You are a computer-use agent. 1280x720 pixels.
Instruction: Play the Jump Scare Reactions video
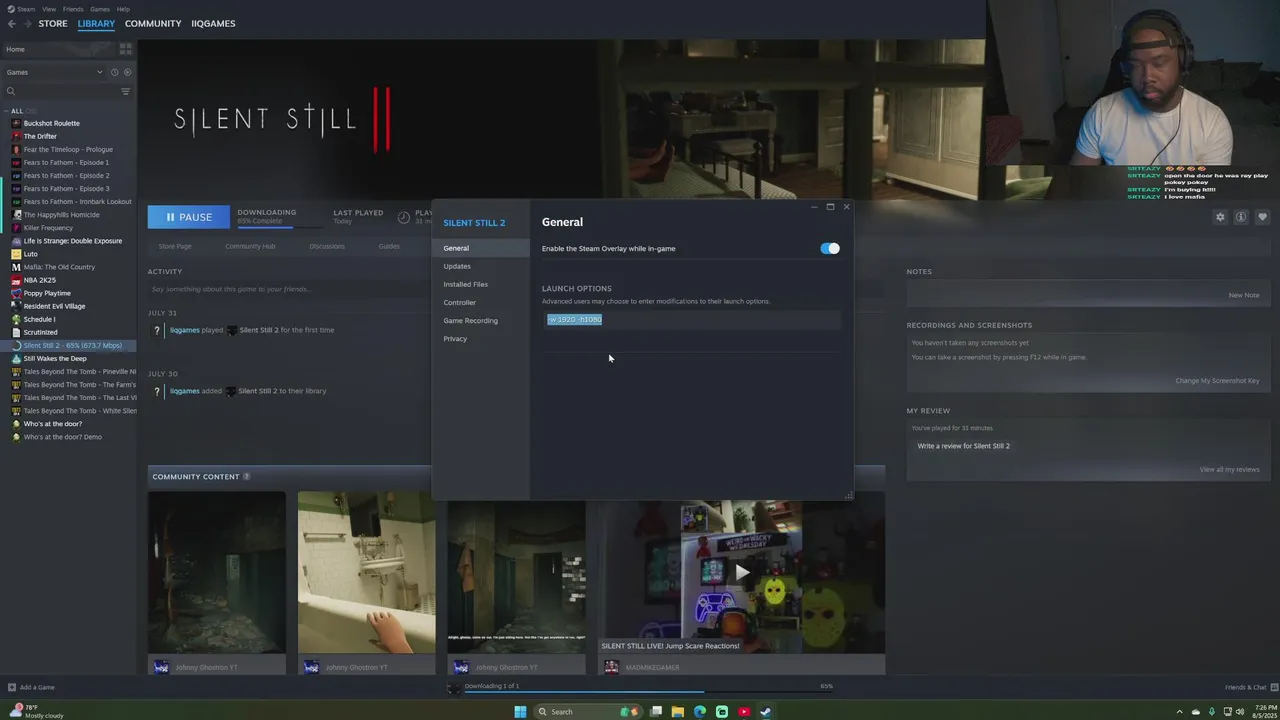[741, 572]
